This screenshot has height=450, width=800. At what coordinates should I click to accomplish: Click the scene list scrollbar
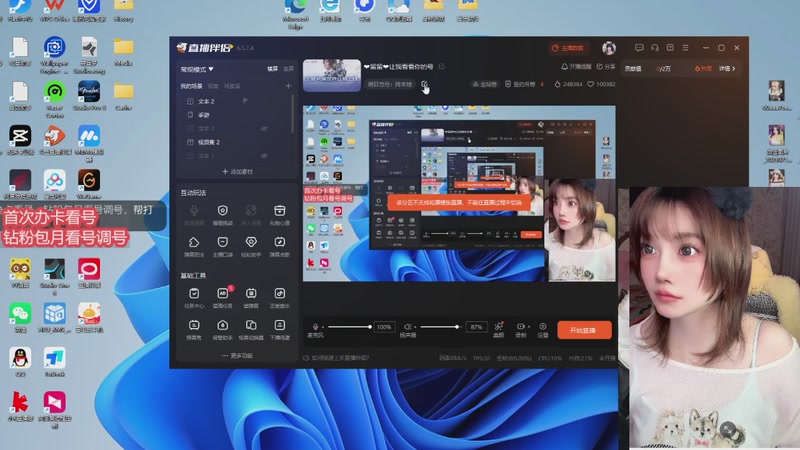[293, 115]
